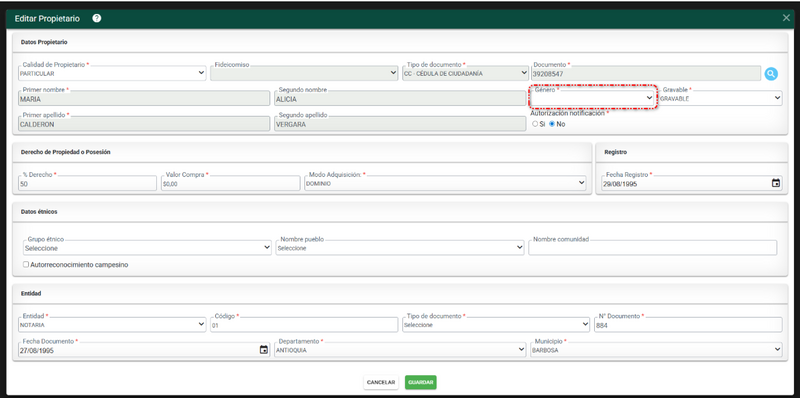Expand the Nombre pueblo dropdown
The width and height of the screenshot is (800, 398).
pos(400,247)
